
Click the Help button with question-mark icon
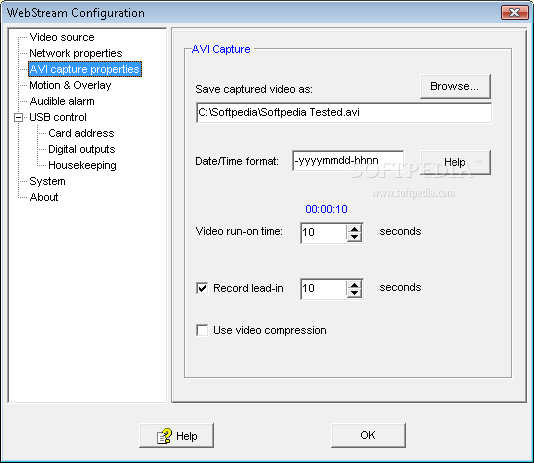176,435
